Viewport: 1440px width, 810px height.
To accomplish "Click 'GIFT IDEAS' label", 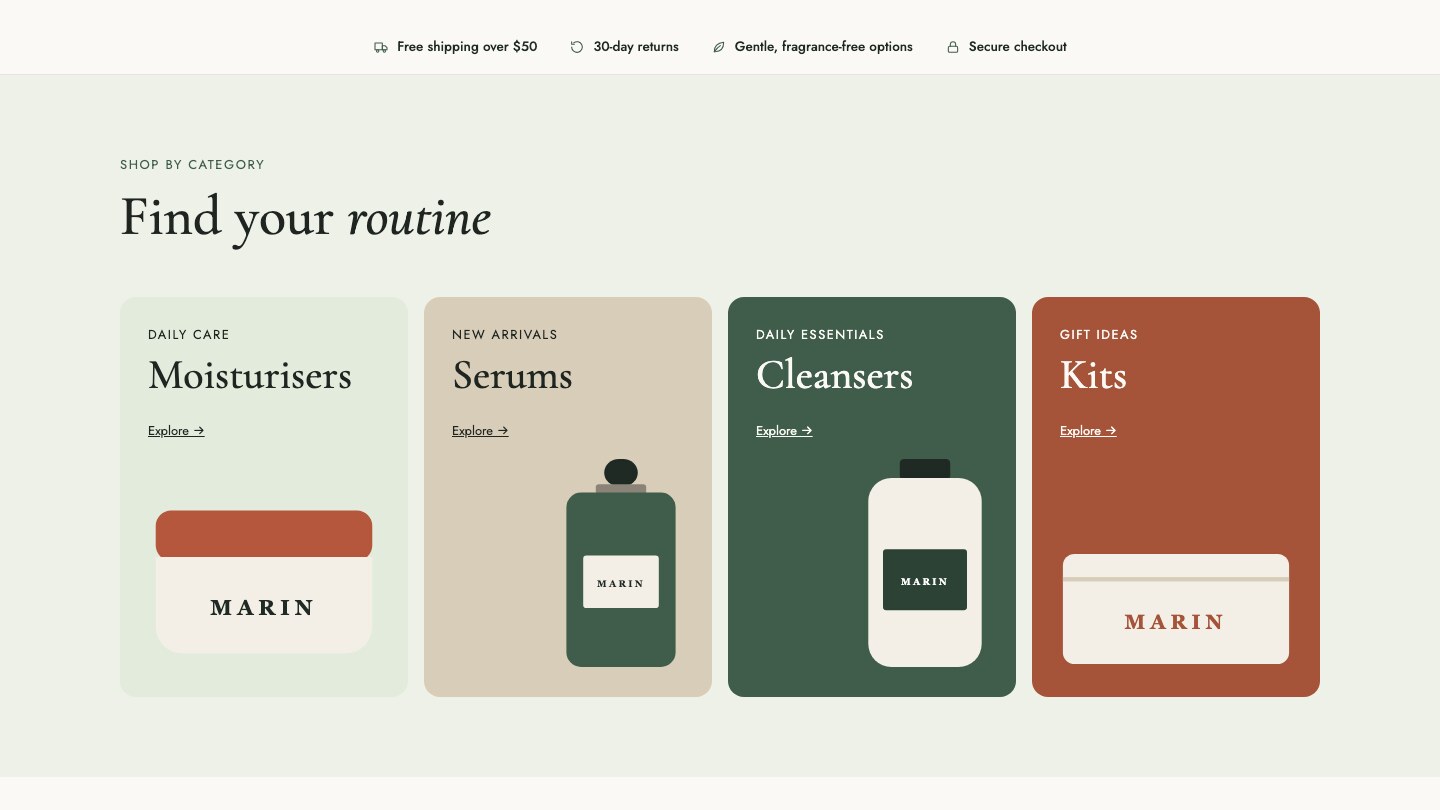I will [1099, 335].
